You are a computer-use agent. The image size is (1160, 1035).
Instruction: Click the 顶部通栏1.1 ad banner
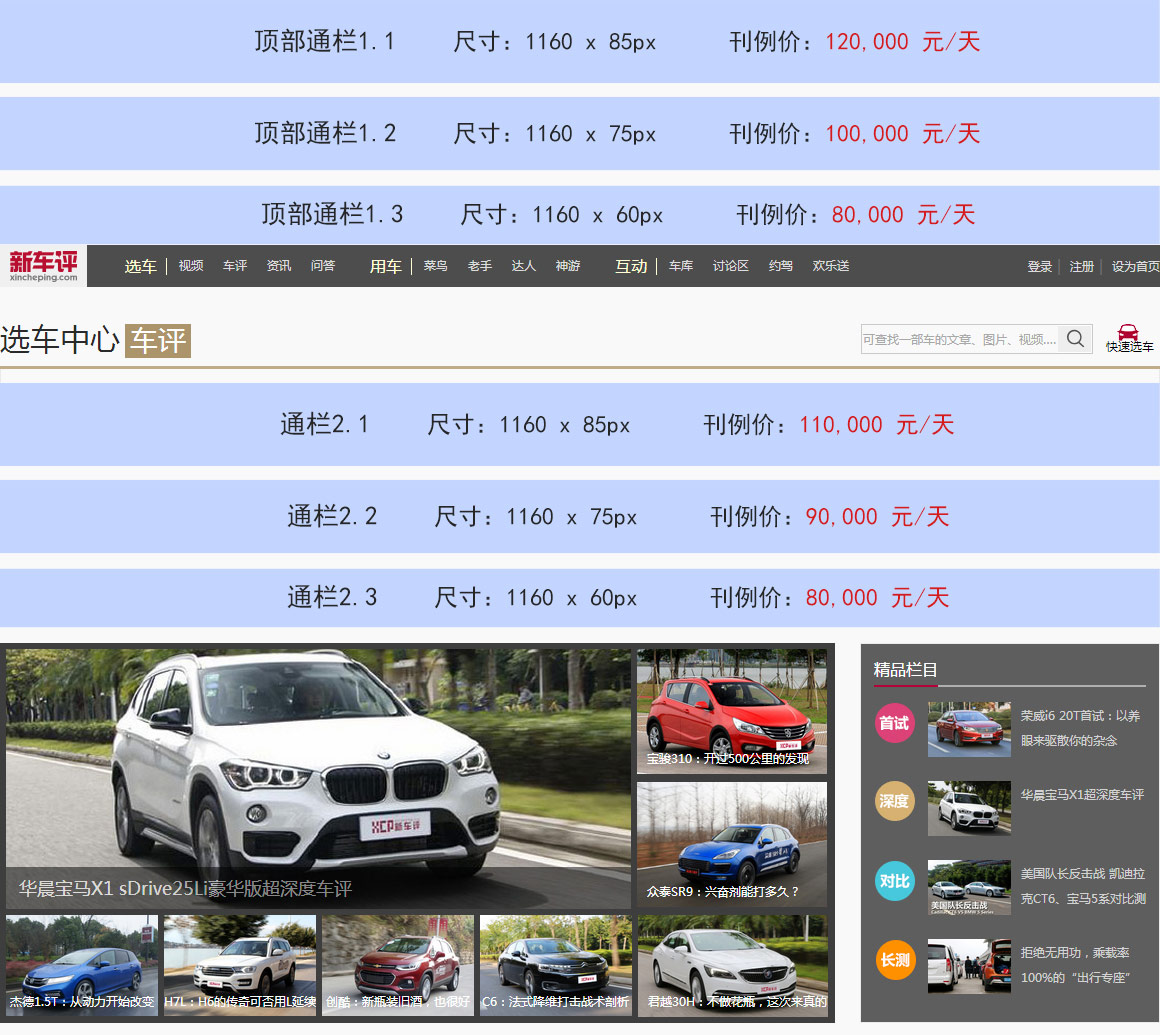point(580,41)
